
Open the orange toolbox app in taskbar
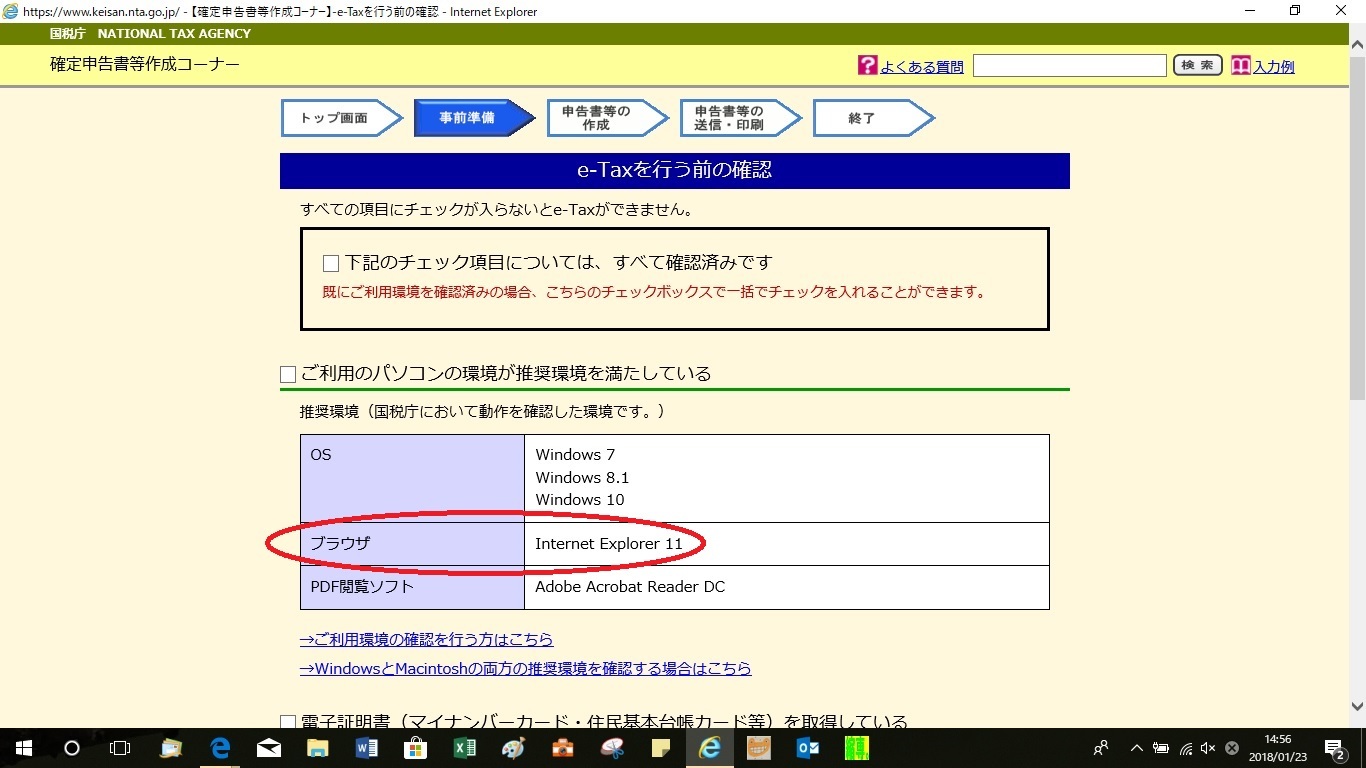click(563, 748)
